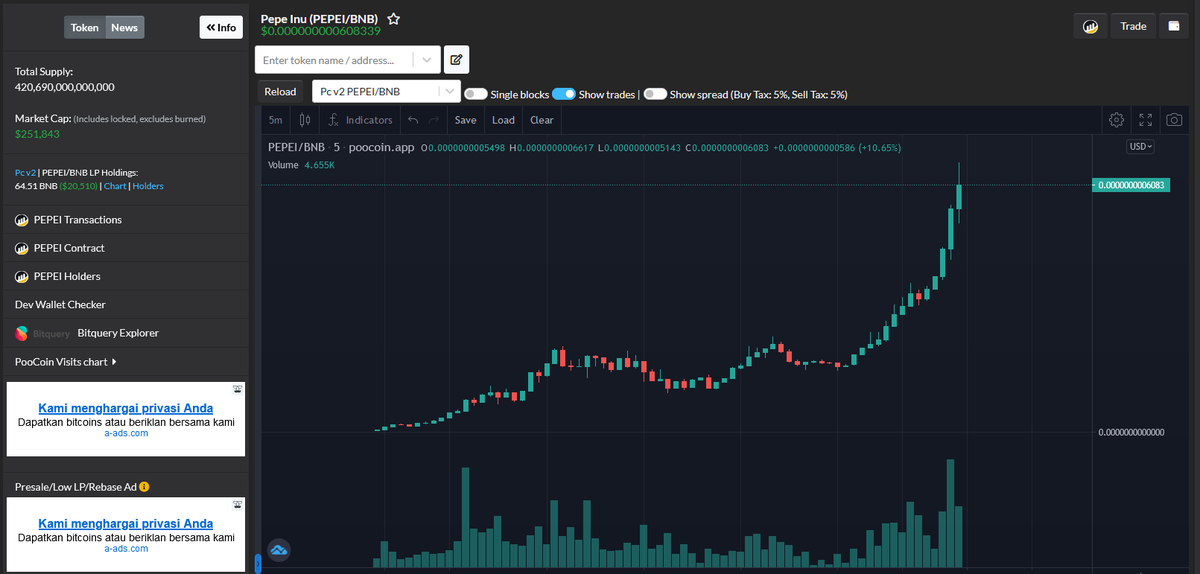Click the Volume 4.655K label
The width and height of the screenshot is (1200, 574).
[301, 165]
